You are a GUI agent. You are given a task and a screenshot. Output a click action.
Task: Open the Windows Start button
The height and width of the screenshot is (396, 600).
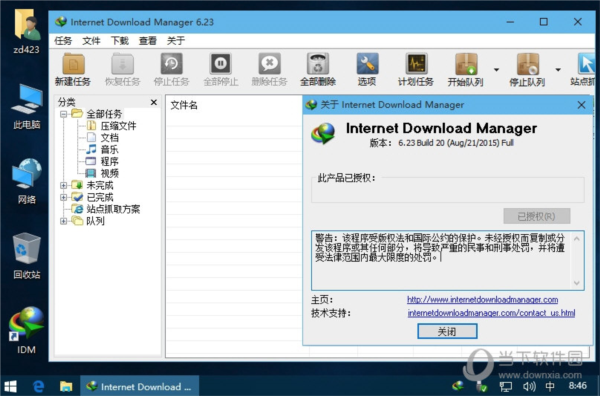coord(10,386)
